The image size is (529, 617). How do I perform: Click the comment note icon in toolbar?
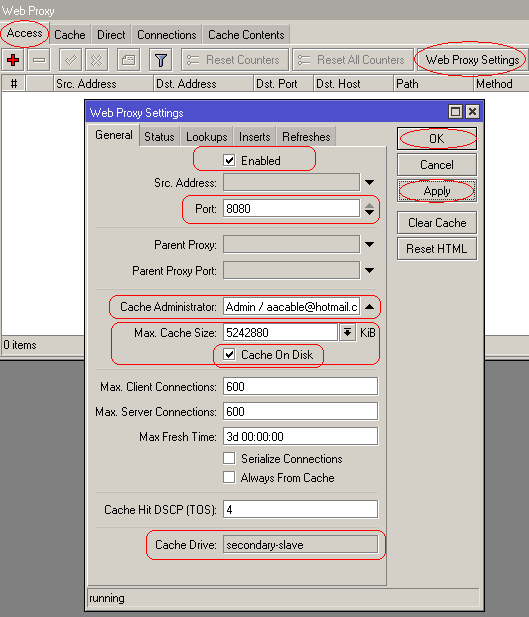[x=128, y=60]
